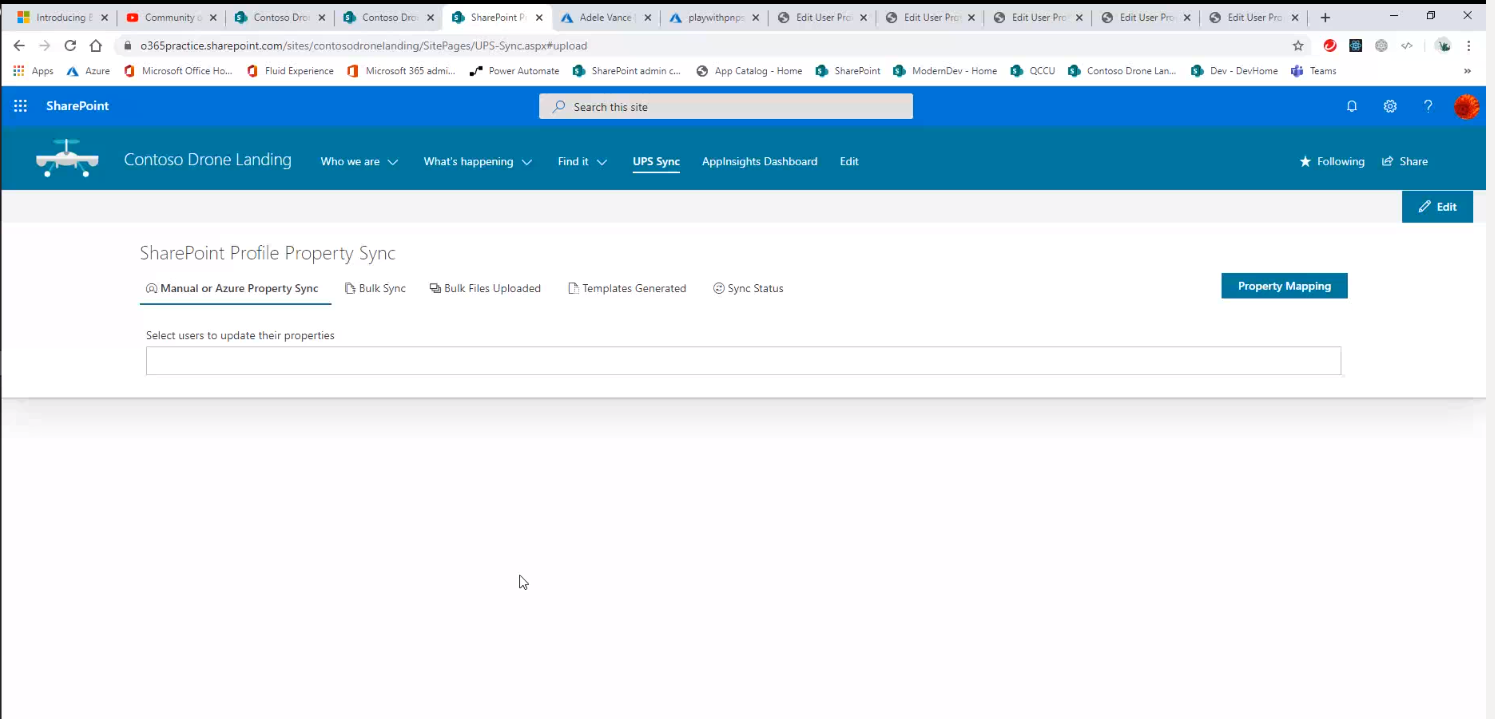Open SharePoint notifications bell
The image size is (1495, 719).
pos(1352,106)
